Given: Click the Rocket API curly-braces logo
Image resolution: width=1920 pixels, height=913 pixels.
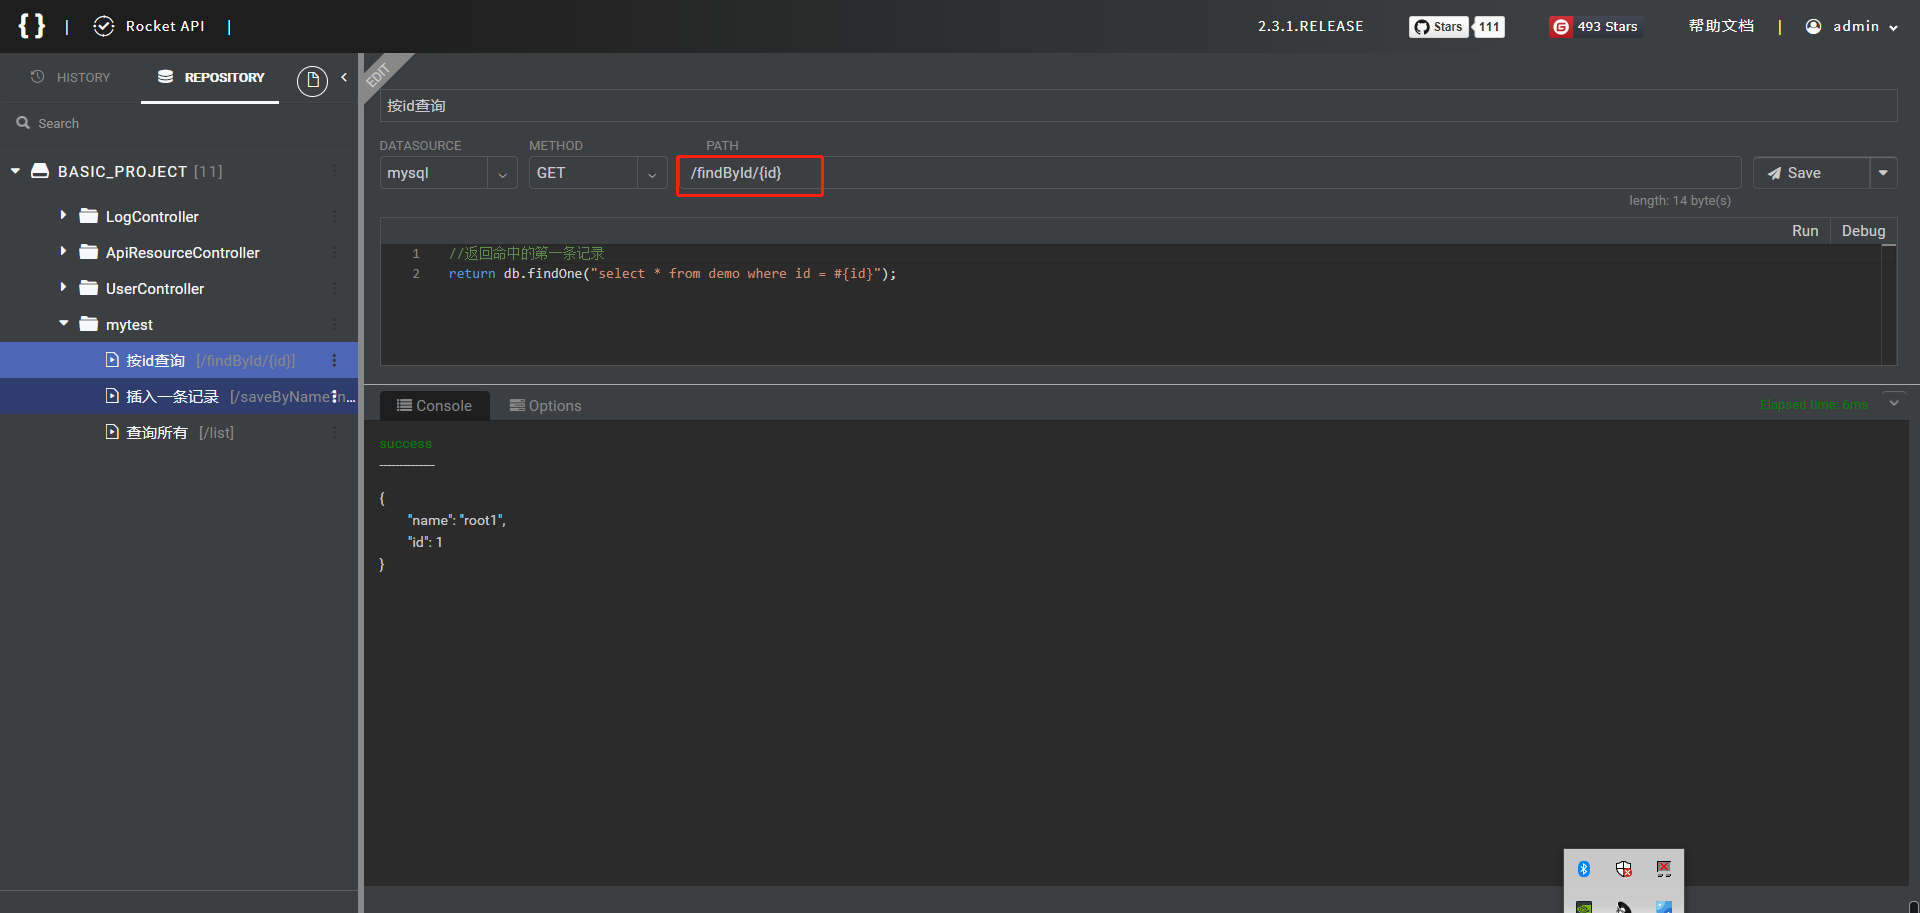Looking at the screenshot, I should (32, 26).
